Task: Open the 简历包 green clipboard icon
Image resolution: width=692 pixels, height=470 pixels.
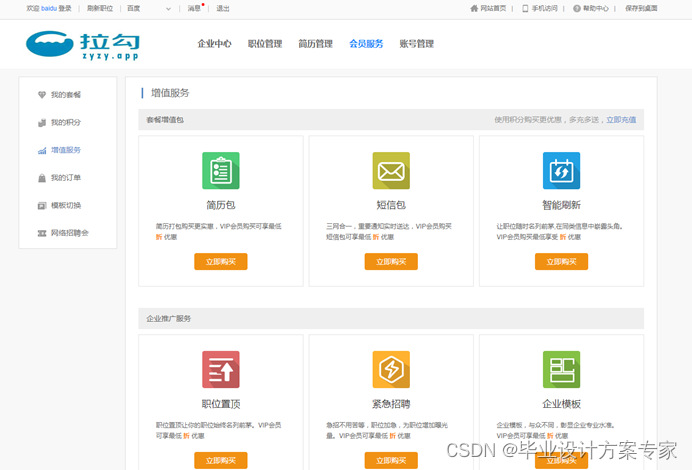Action: click(221, 171)
